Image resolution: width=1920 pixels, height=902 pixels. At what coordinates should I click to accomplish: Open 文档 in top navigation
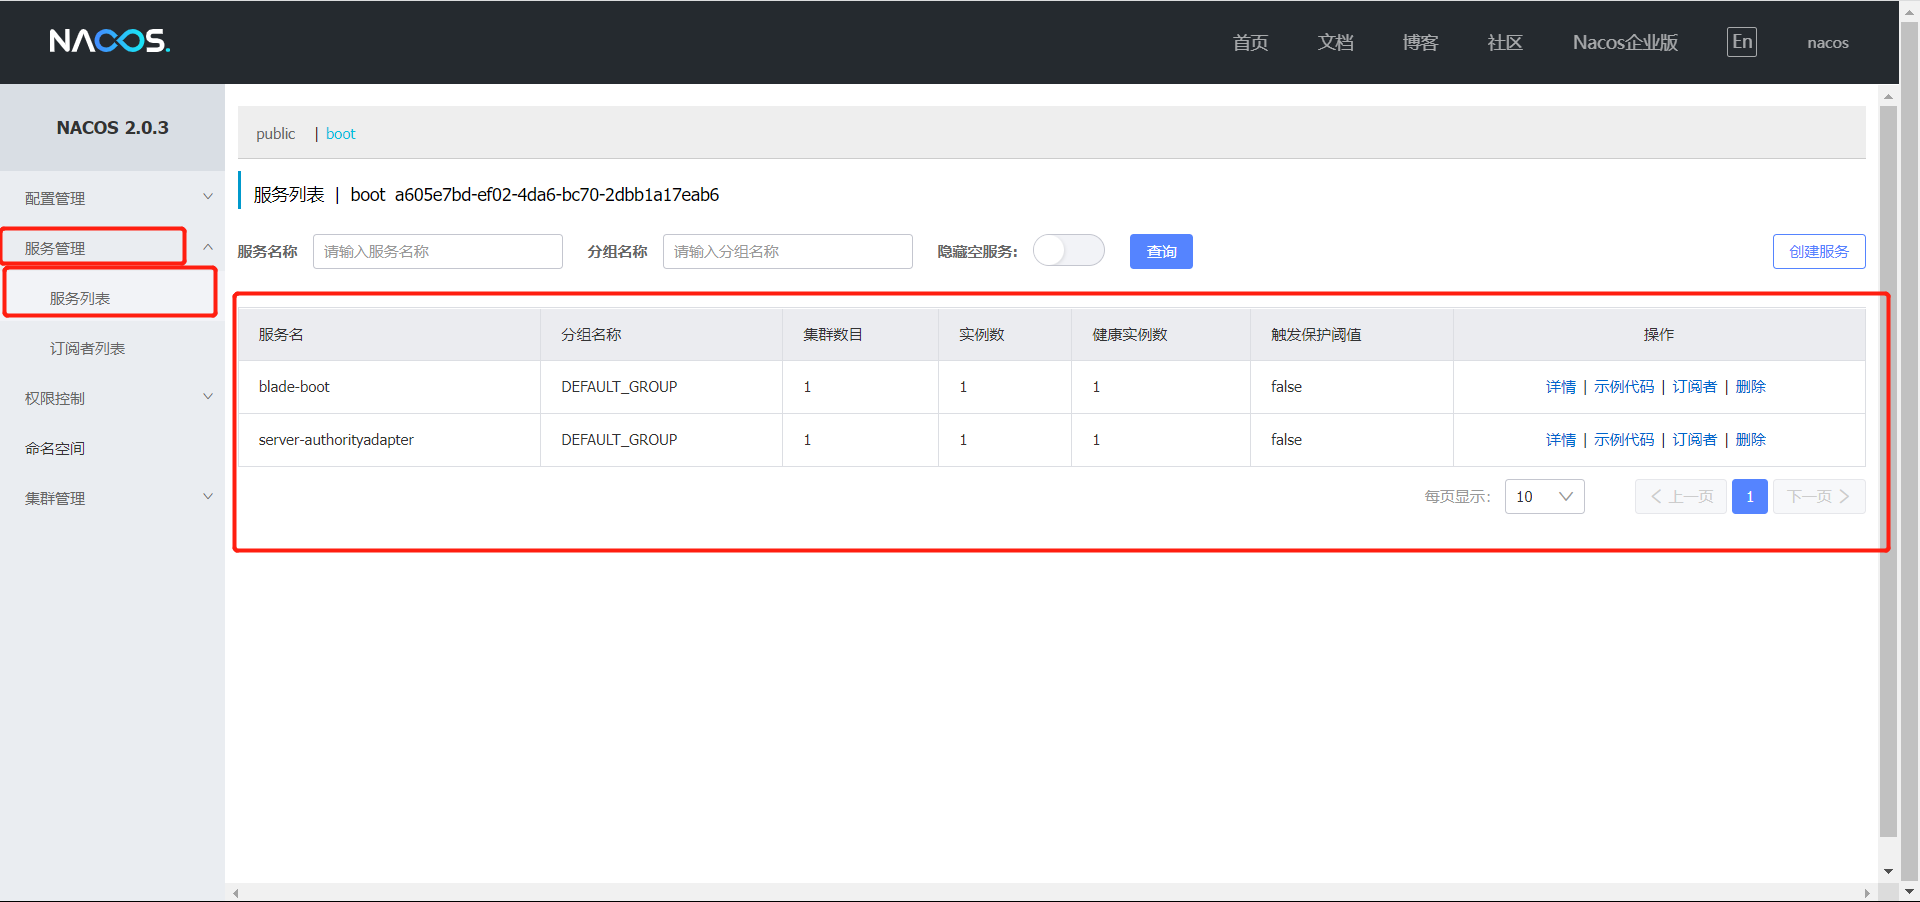[1335, 42]
